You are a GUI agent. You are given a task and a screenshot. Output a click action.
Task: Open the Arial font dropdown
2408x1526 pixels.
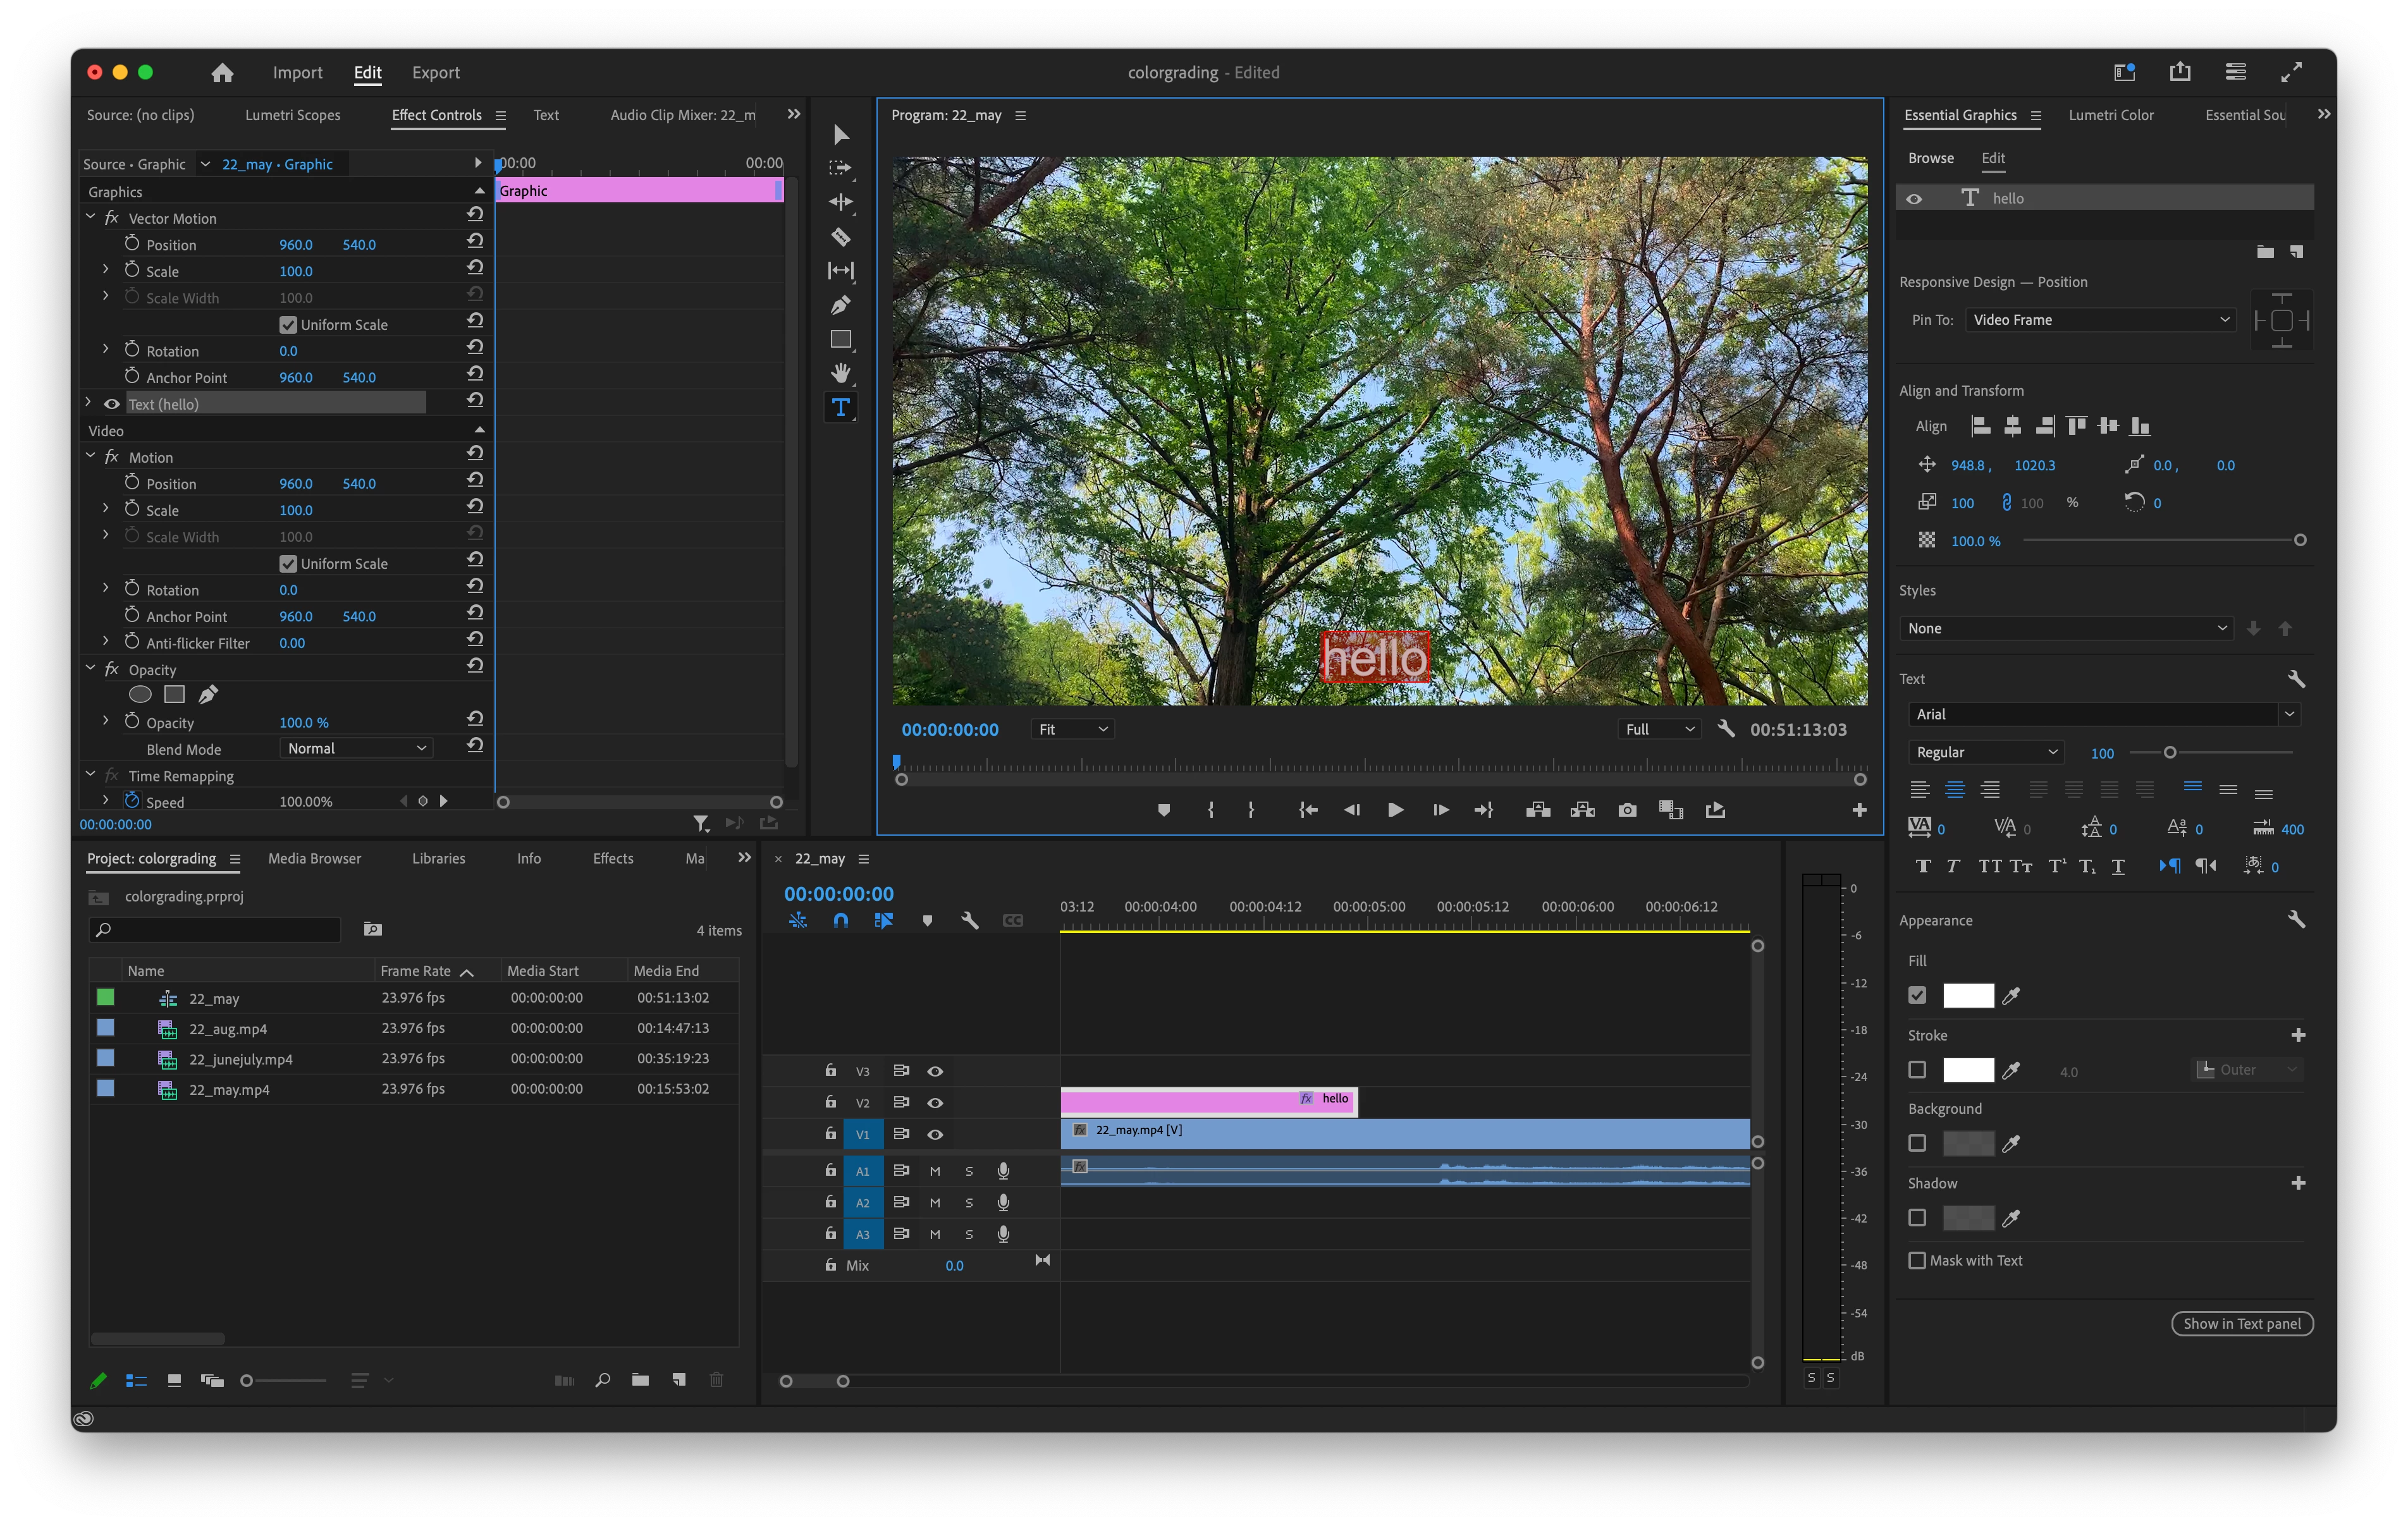(x=2101, y=714)
